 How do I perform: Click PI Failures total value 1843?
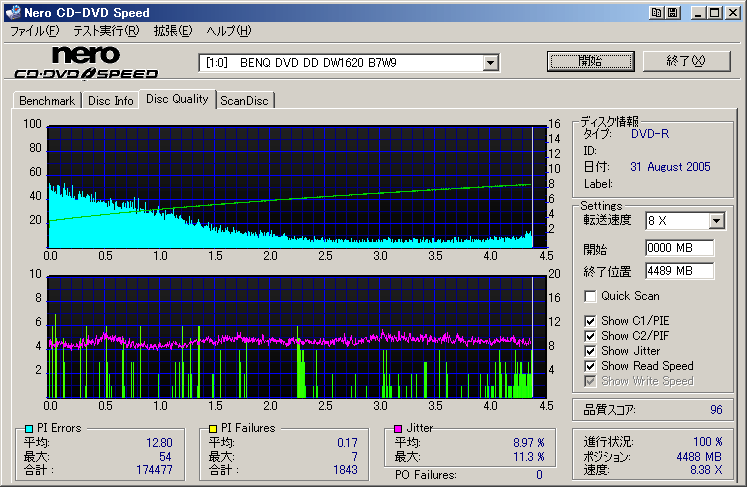[x=345, y=470]
